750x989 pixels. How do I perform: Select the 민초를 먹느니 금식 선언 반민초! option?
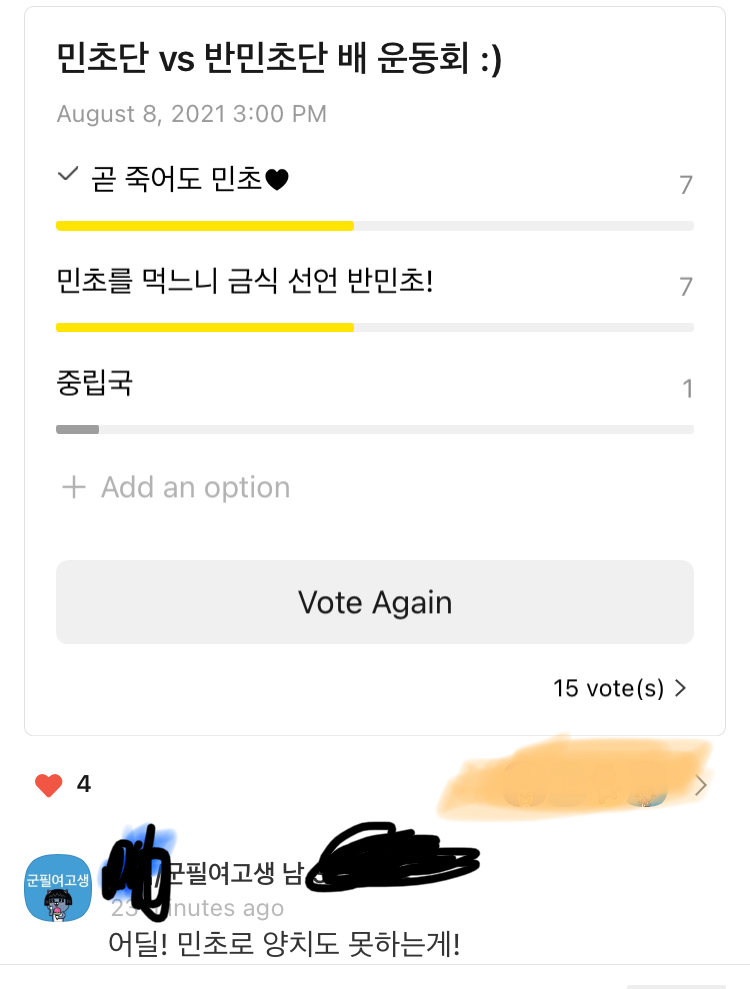245,282
